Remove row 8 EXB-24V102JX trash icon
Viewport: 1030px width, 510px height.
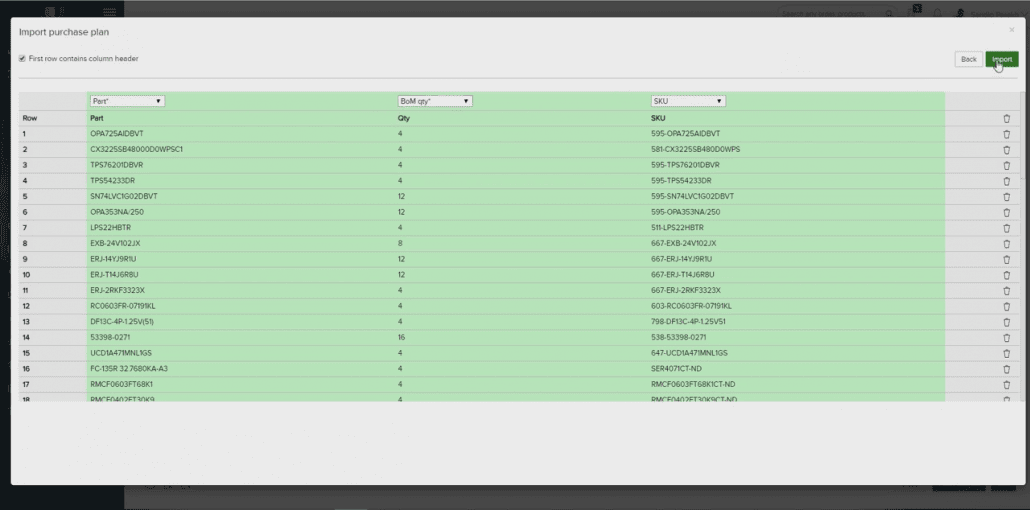(x=1006, y=244)
